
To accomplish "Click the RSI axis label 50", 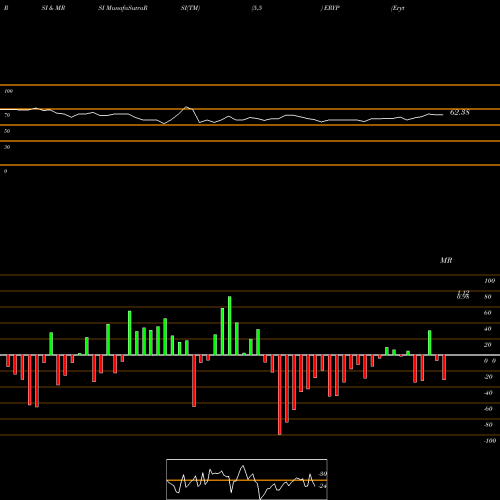I will point(7,131).
